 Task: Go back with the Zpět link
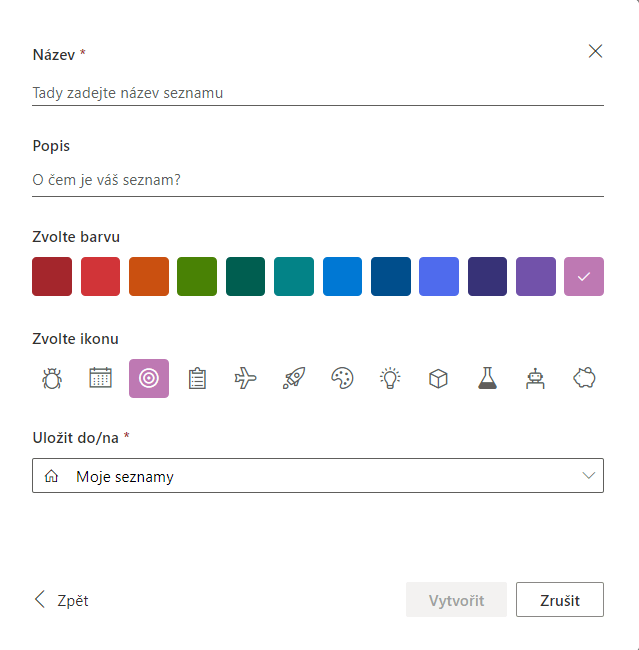(x=62, y=600)
